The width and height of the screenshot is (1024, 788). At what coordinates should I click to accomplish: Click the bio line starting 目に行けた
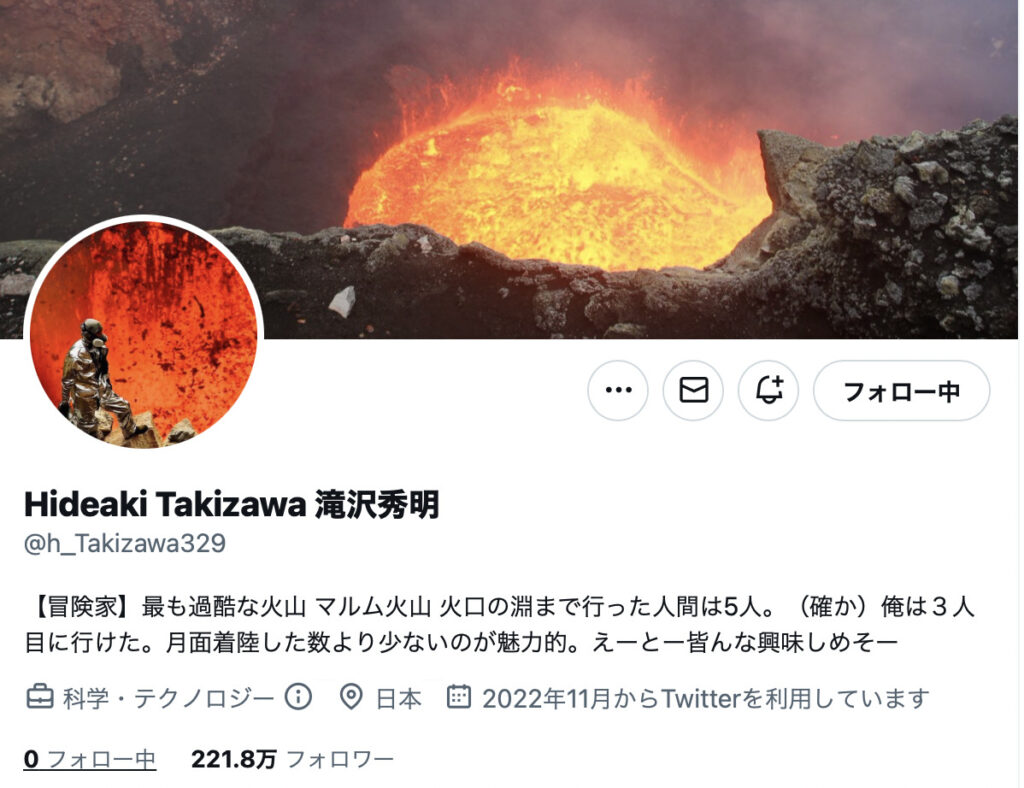coord(461,643)
